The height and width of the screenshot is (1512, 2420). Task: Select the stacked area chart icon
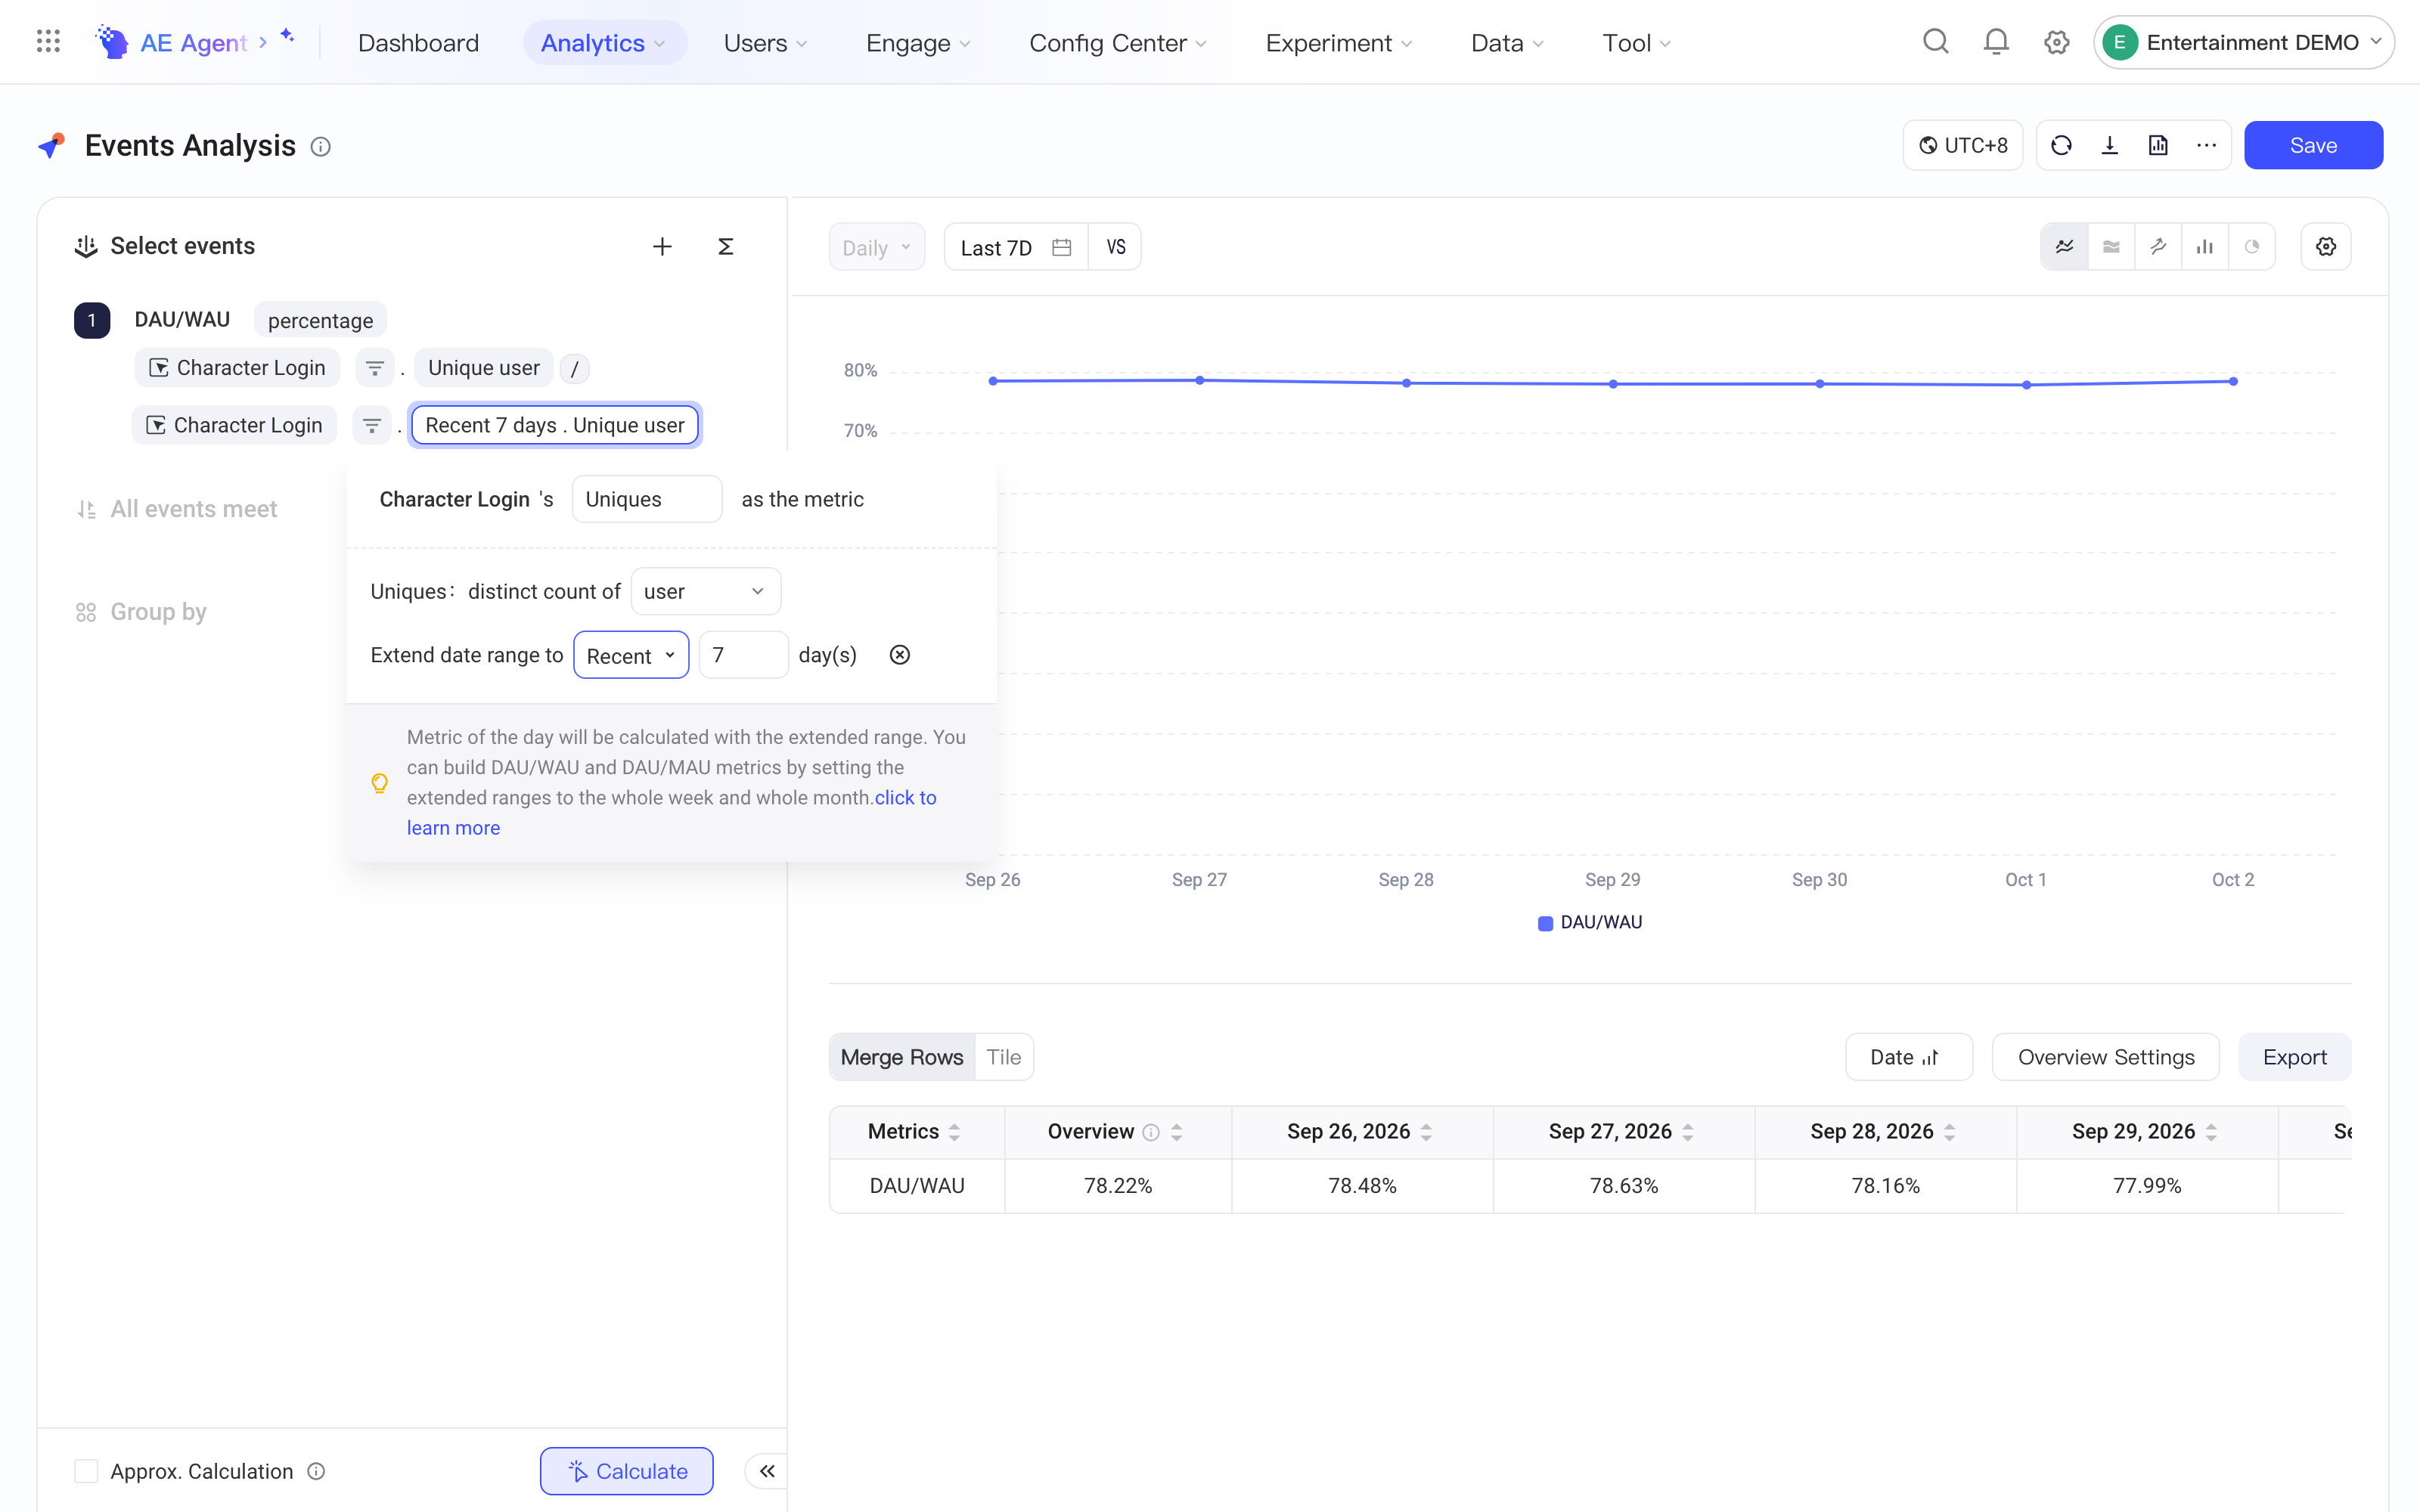coord(2111,247)
